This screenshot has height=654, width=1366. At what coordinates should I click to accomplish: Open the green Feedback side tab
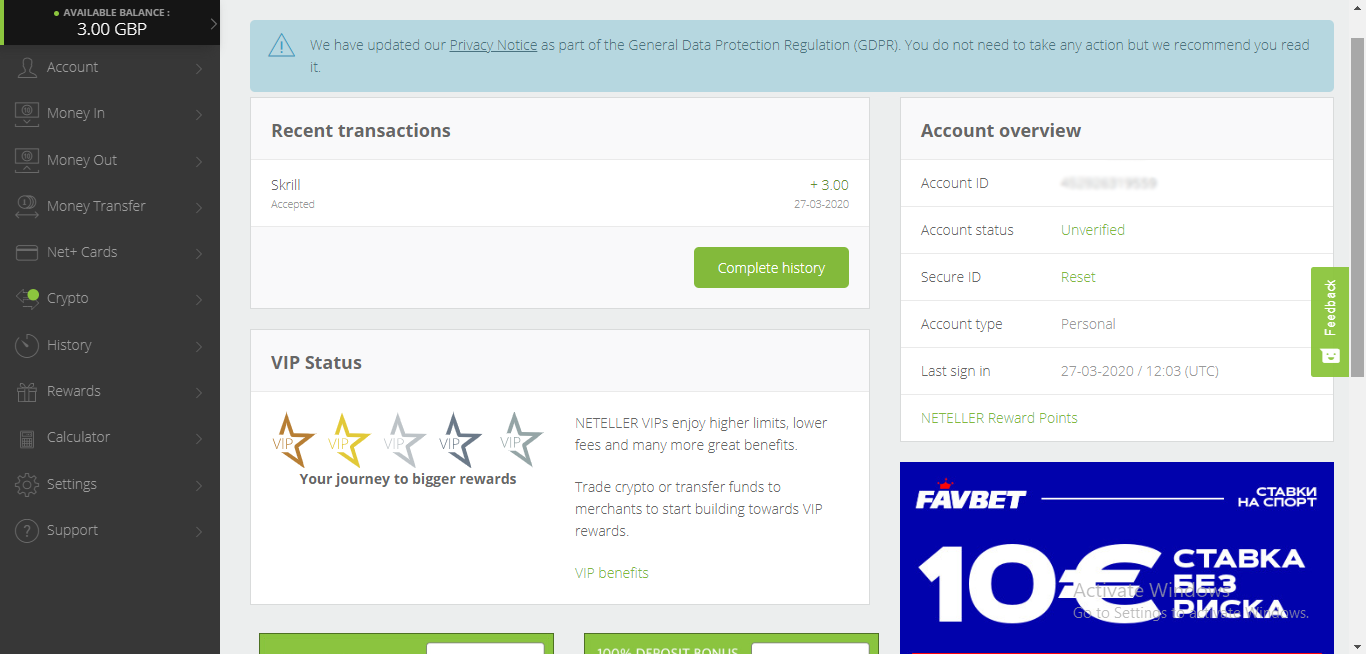click(1330, 321)
